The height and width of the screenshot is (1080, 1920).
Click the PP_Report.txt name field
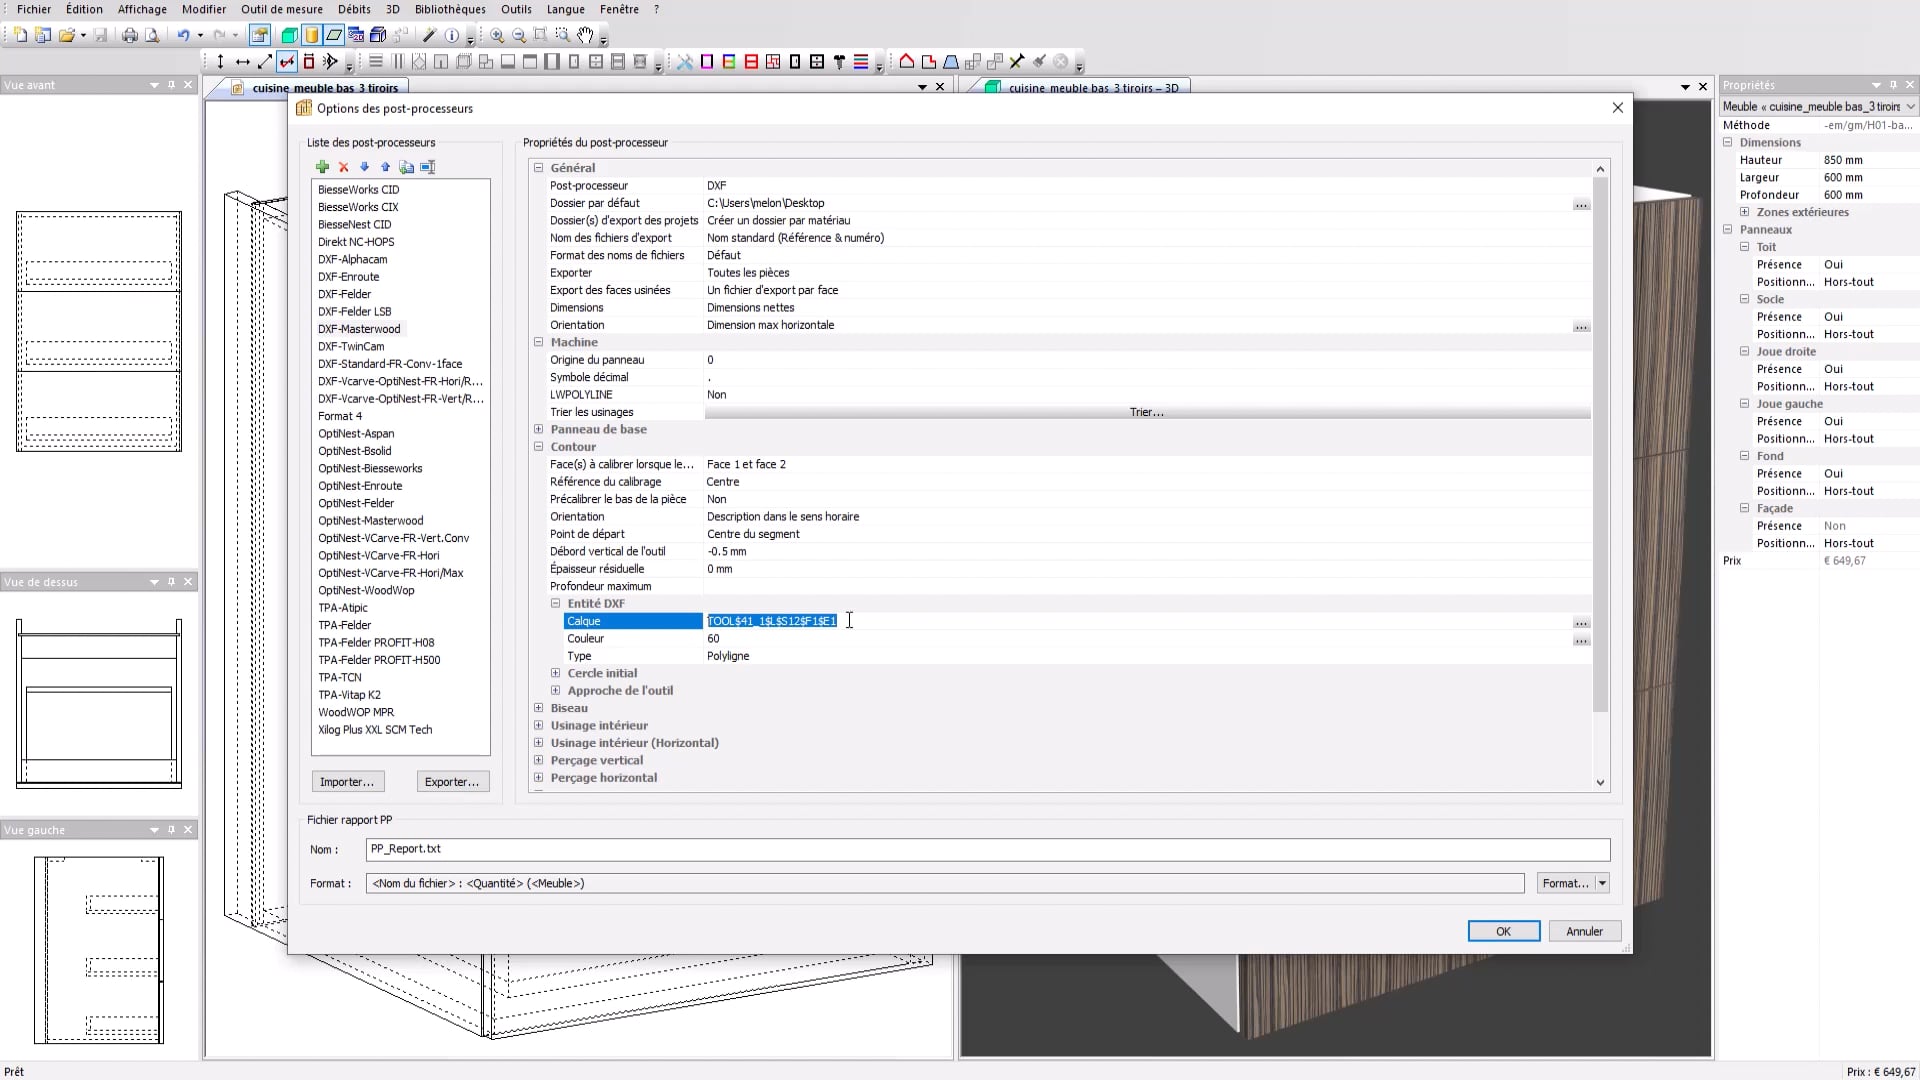pos(987,849)
